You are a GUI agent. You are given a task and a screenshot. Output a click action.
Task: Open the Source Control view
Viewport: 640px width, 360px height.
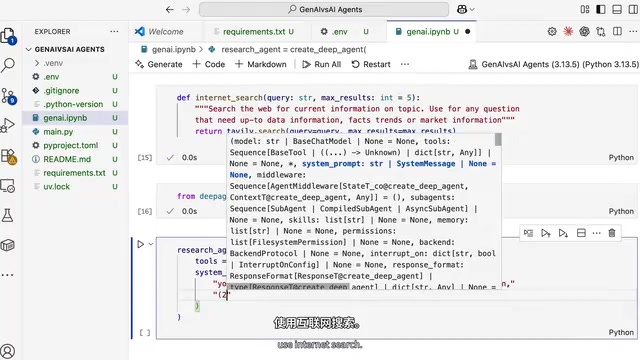point(8,96)
